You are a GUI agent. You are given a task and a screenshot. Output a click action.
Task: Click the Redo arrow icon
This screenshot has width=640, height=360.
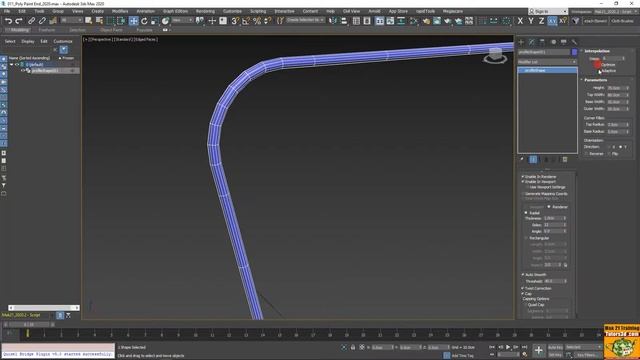pyautogui.click(x=19, y=21)
